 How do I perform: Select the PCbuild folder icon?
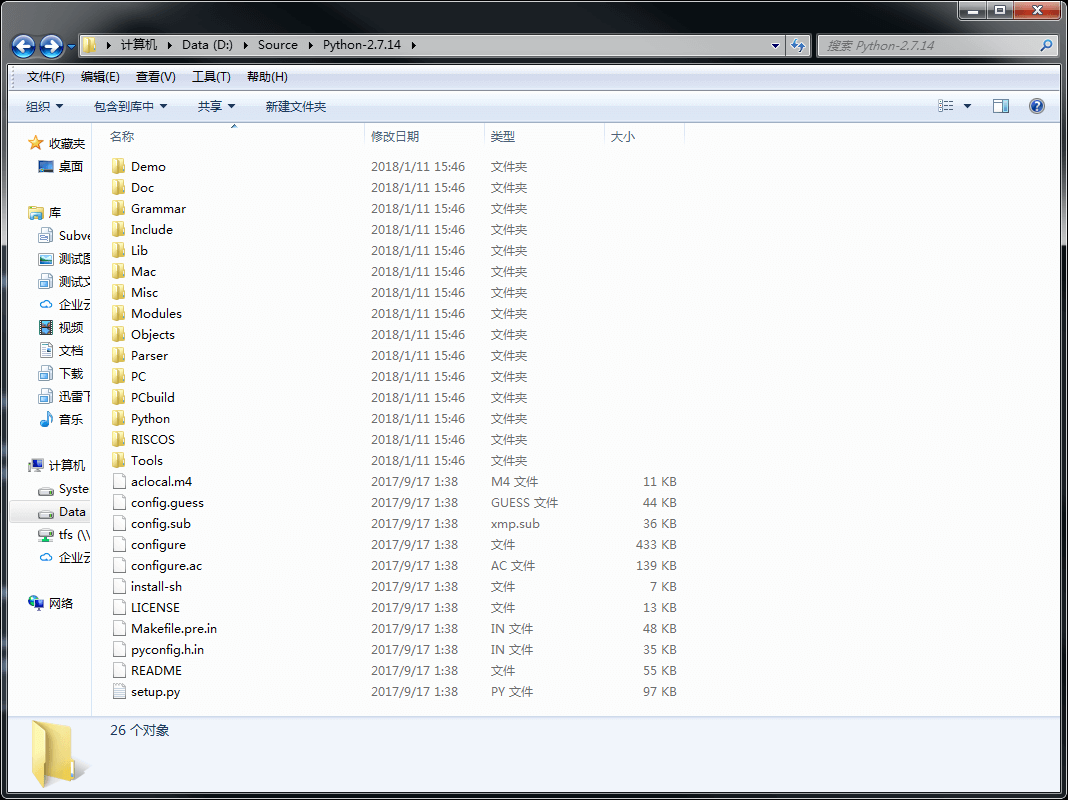[x=119, y=397]
